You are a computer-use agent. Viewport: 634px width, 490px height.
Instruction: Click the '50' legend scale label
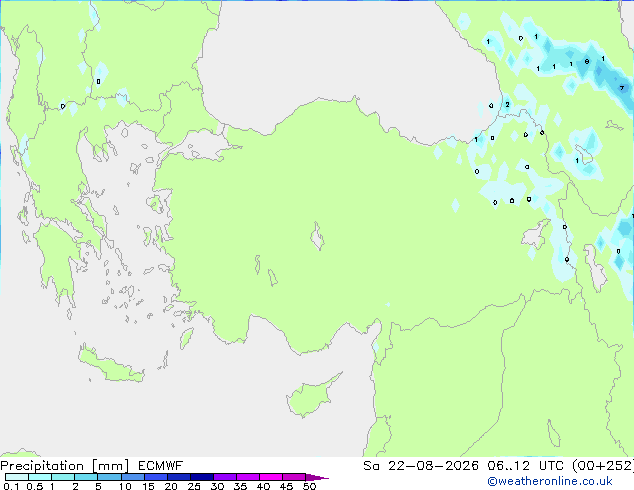click(x=309, y=486)
